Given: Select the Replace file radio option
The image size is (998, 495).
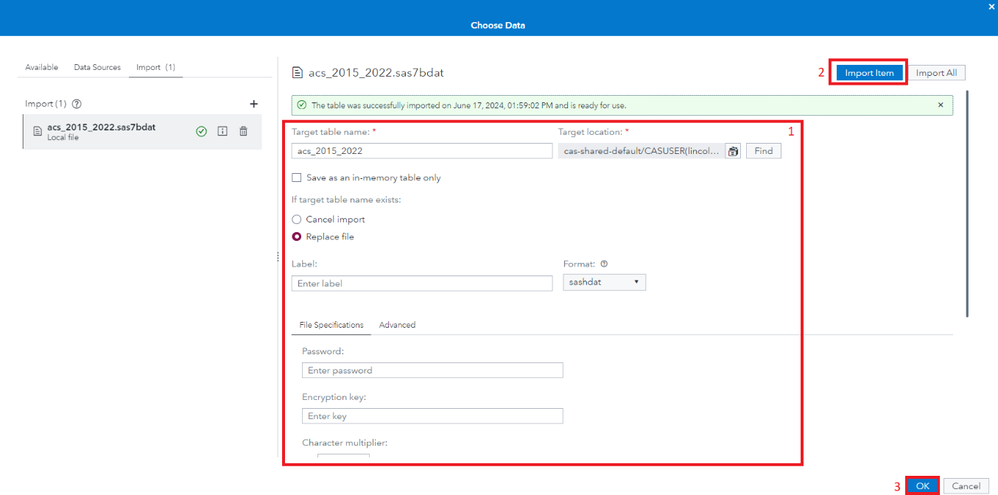Looking at the screenshot, I should [296, 237].
